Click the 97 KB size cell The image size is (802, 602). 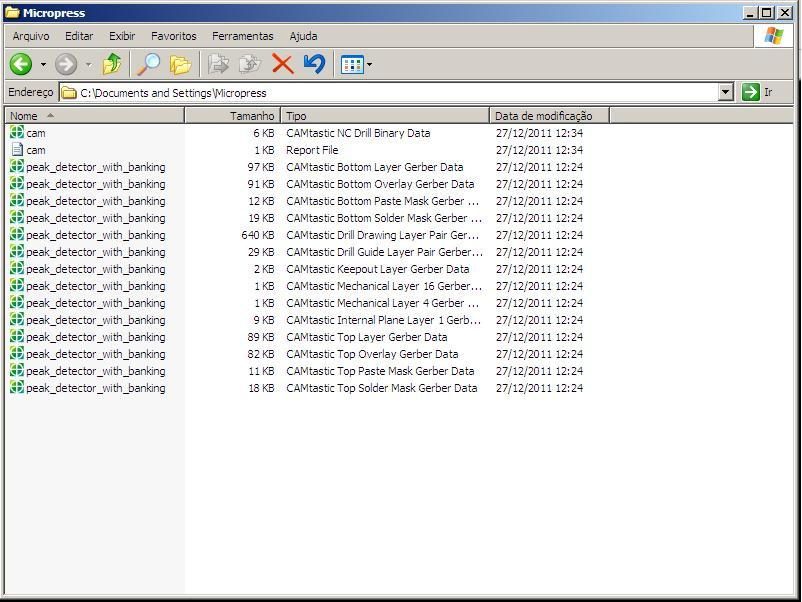pyautogui.click(x=261, y=167)
